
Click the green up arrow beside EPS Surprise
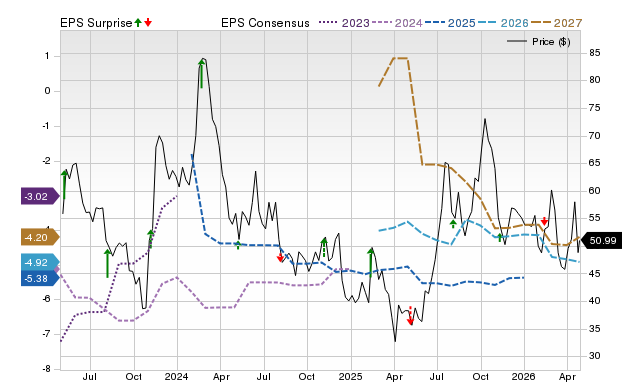(138, 23)
